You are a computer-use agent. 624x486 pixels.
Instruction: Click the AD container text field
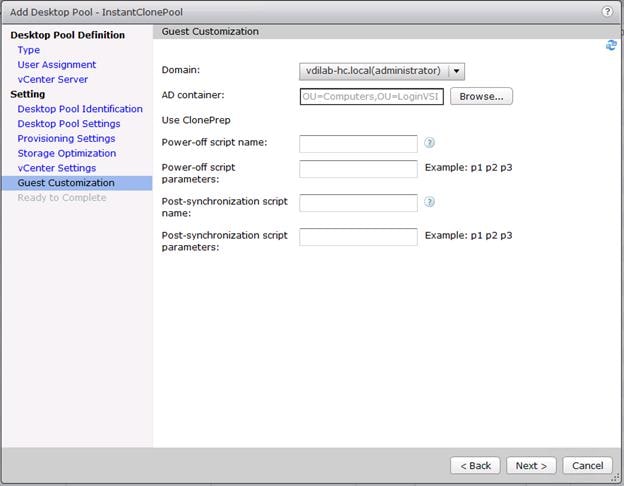[x=371, y=97]
